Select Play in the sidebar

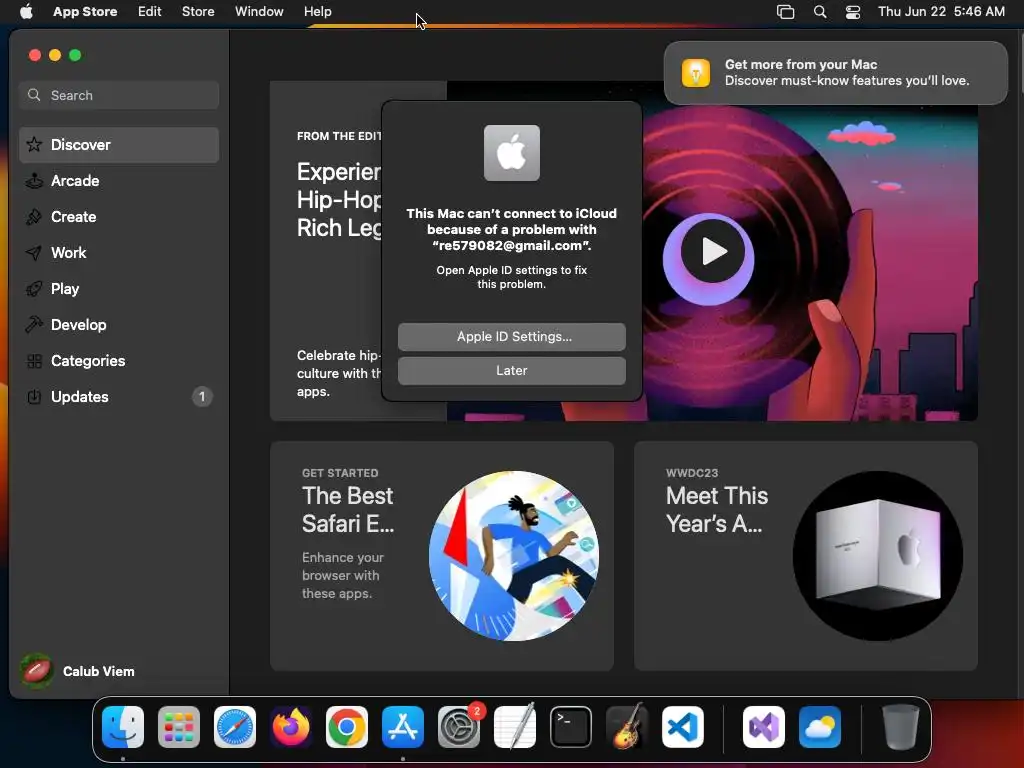(119, 289)
